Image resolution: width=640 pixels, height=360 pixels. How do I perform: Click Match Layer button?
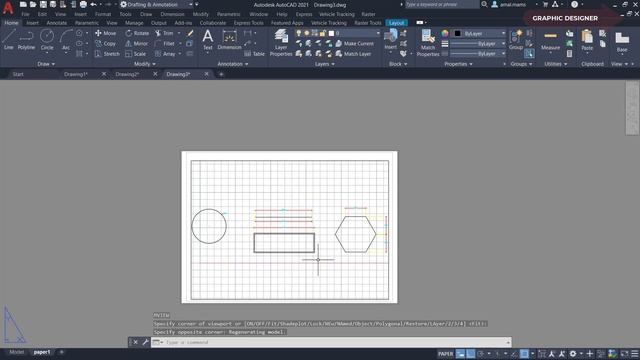tap(354, 53)
